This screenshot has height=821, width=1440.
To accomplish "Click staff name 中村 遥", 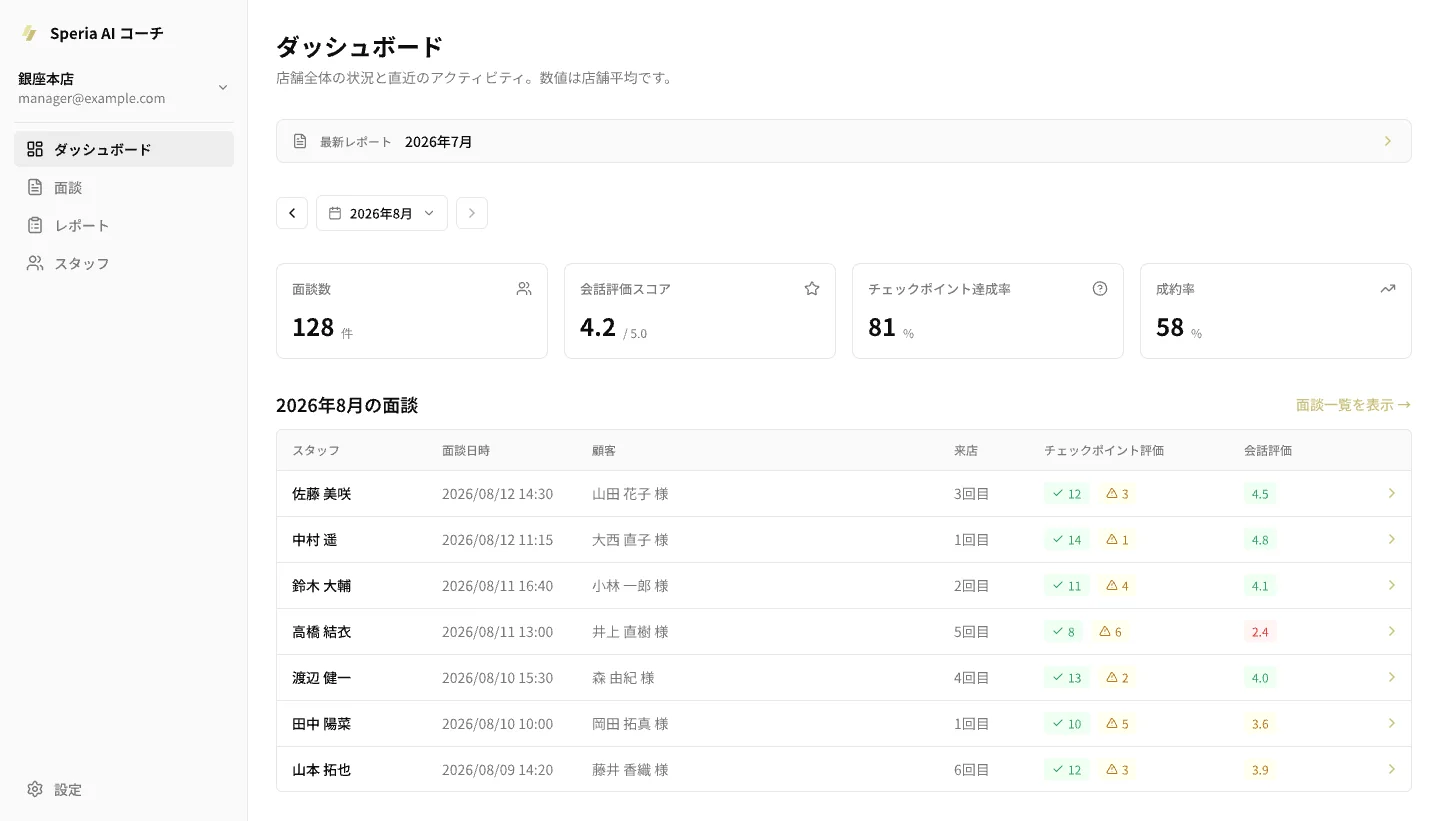I will pyautogui.click(x=315, y=540).
